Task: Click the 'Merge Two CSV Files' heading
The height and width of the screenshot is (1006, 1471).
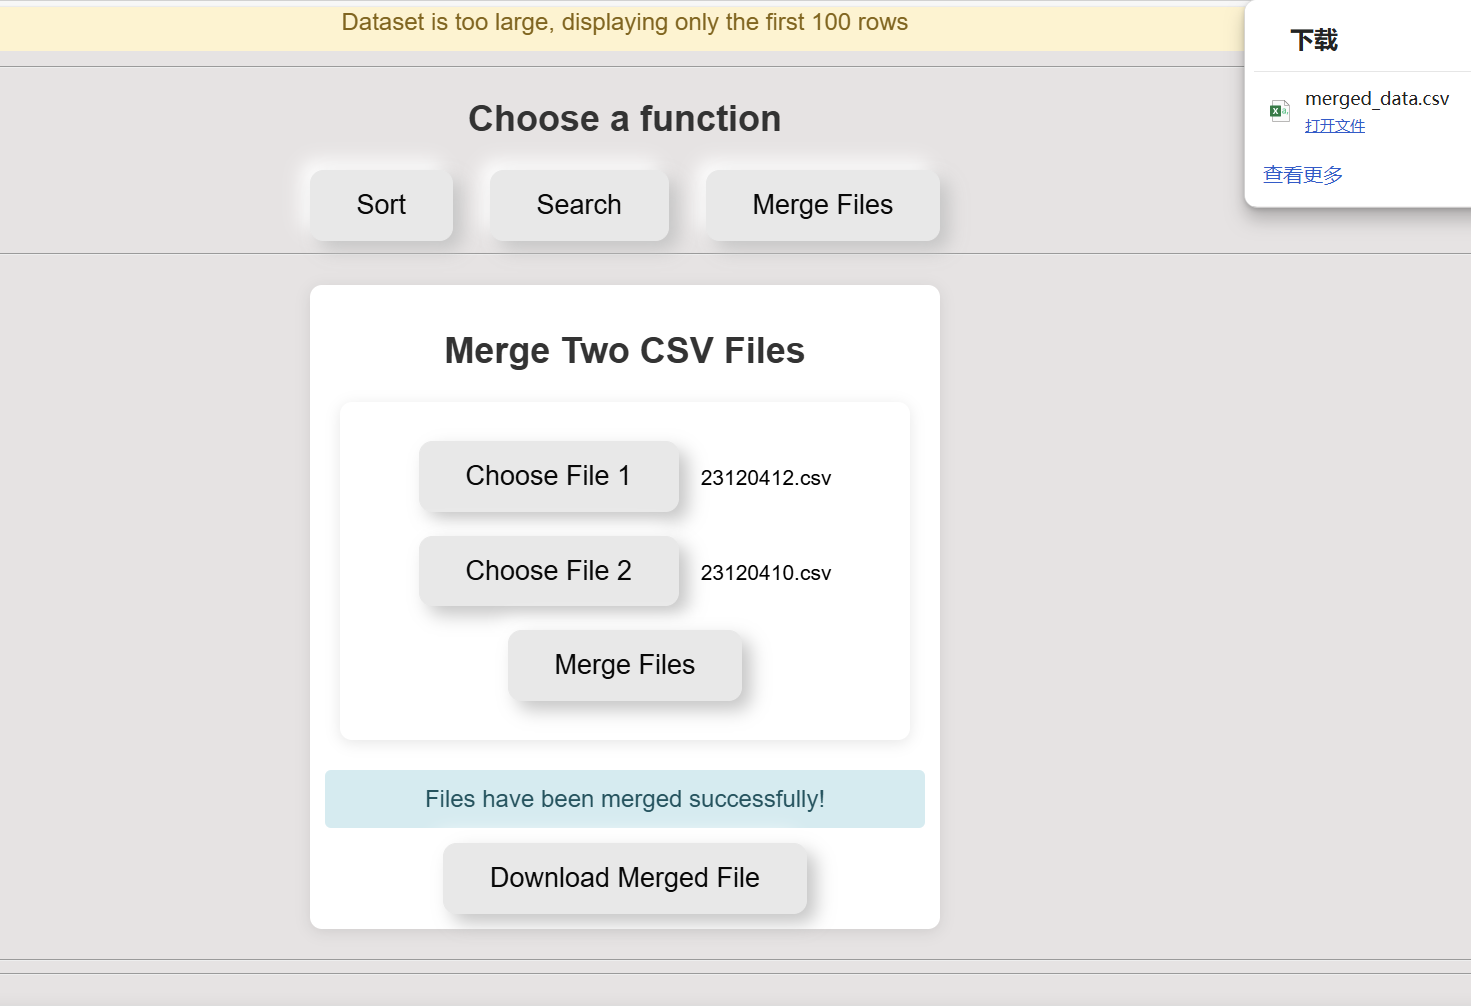Action: point(625,351)
